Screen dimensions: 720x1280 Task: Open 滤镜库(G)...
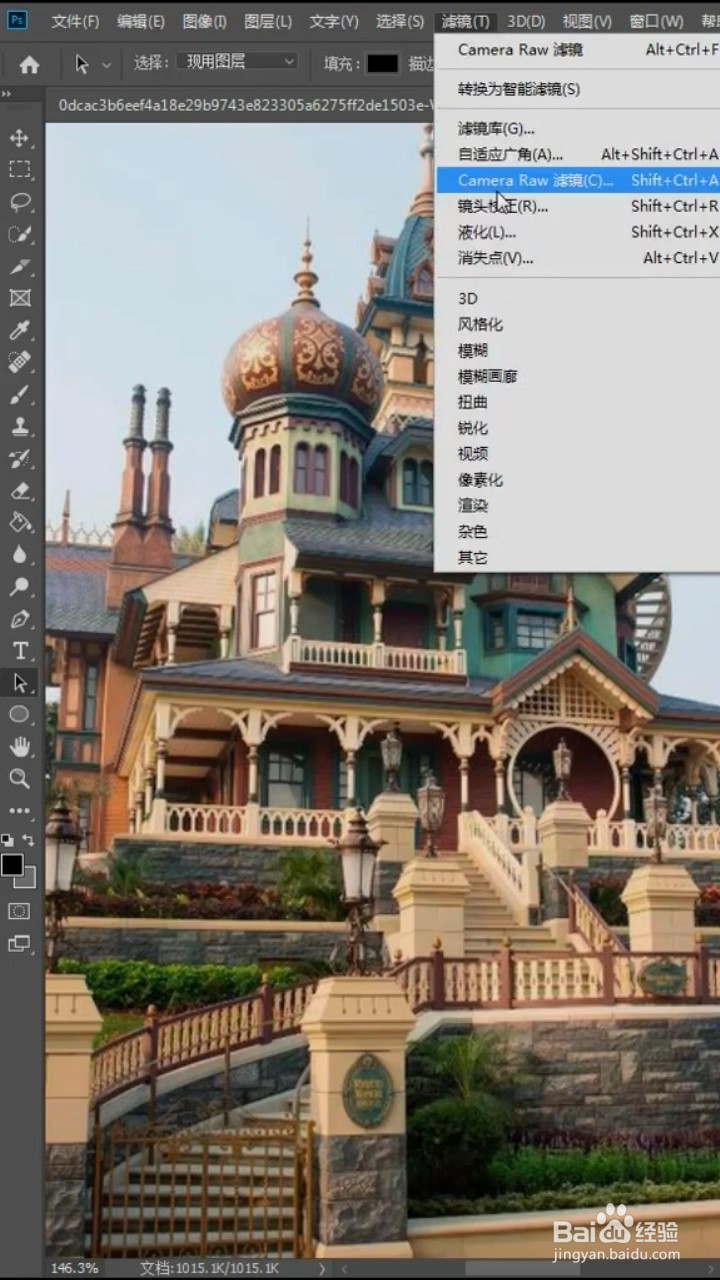coord(578,128)
